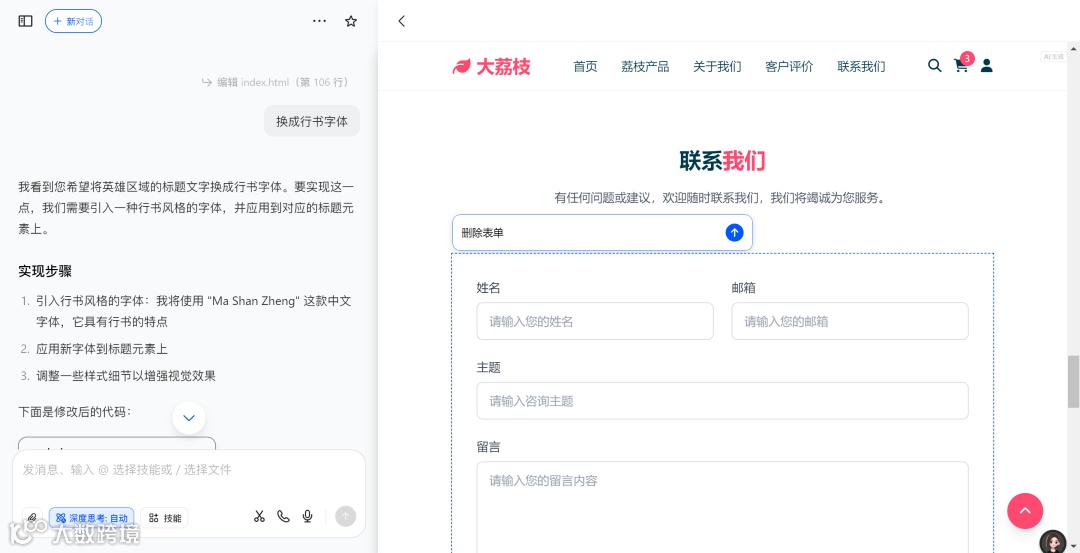Open the 技能 skills button
The image size is (1080, 553).
click(x=165, y=518)
